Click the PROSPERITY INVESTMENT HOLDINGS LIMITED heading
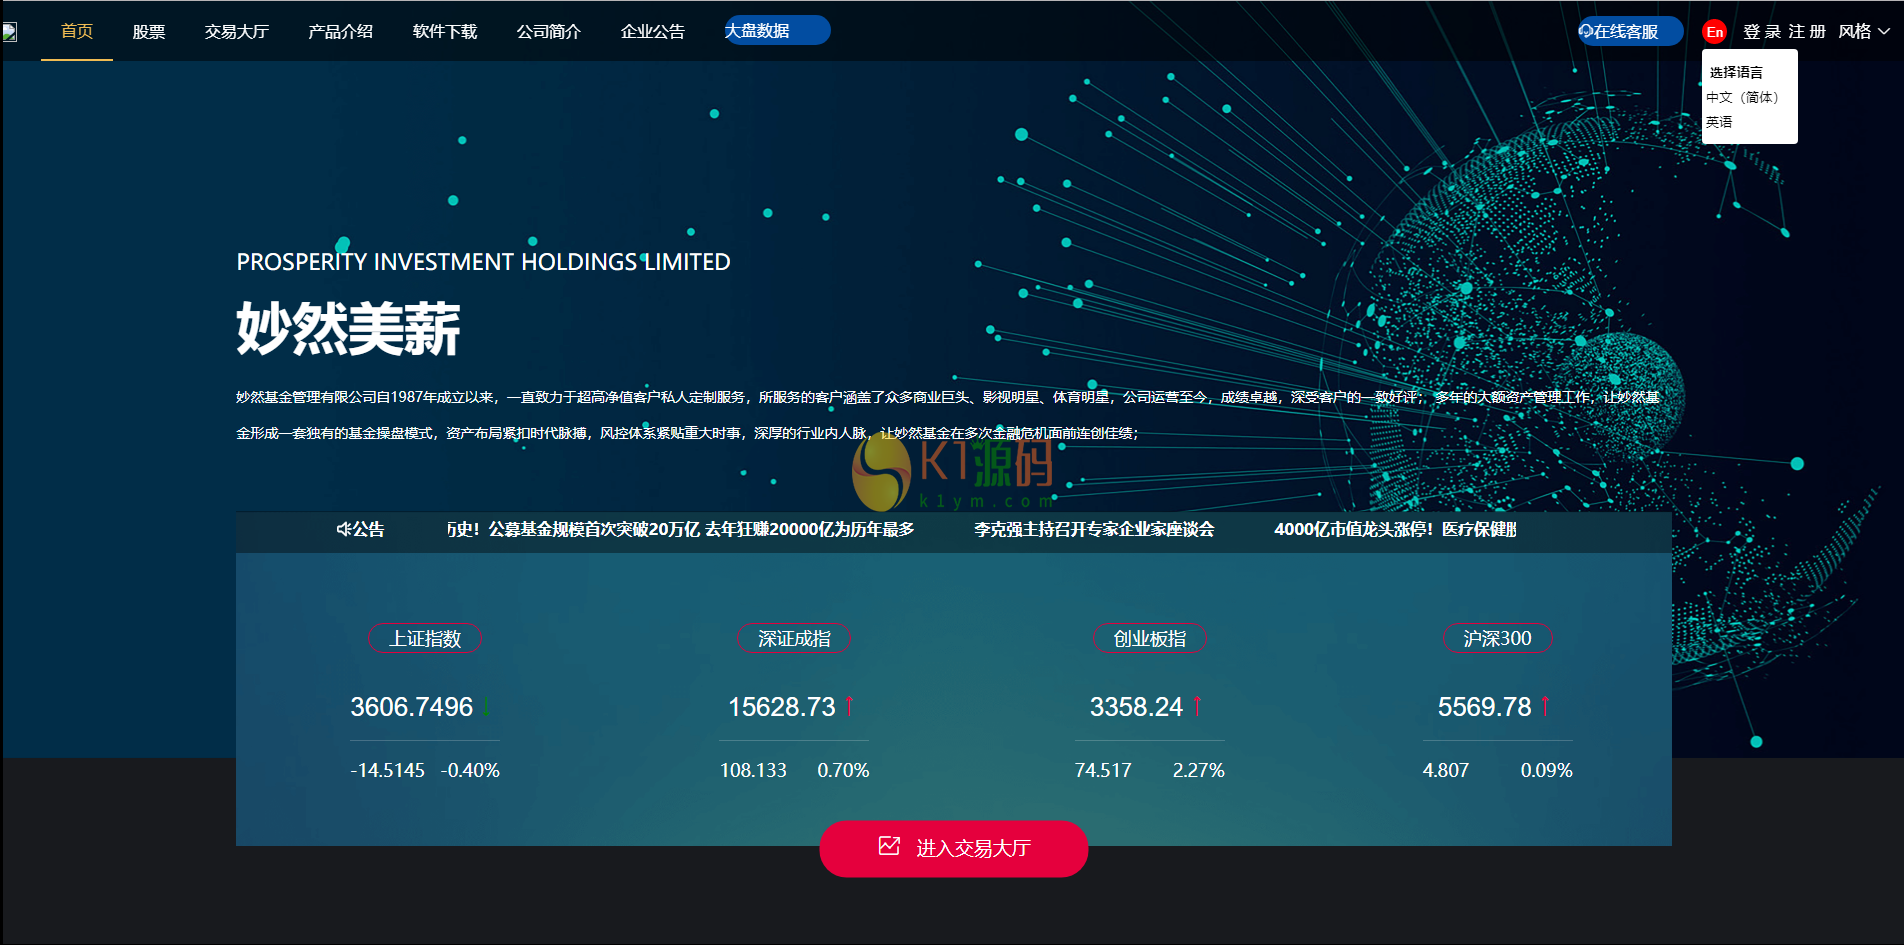The width and height of the screenshot is (1904, 945). (x=483, y=262)
